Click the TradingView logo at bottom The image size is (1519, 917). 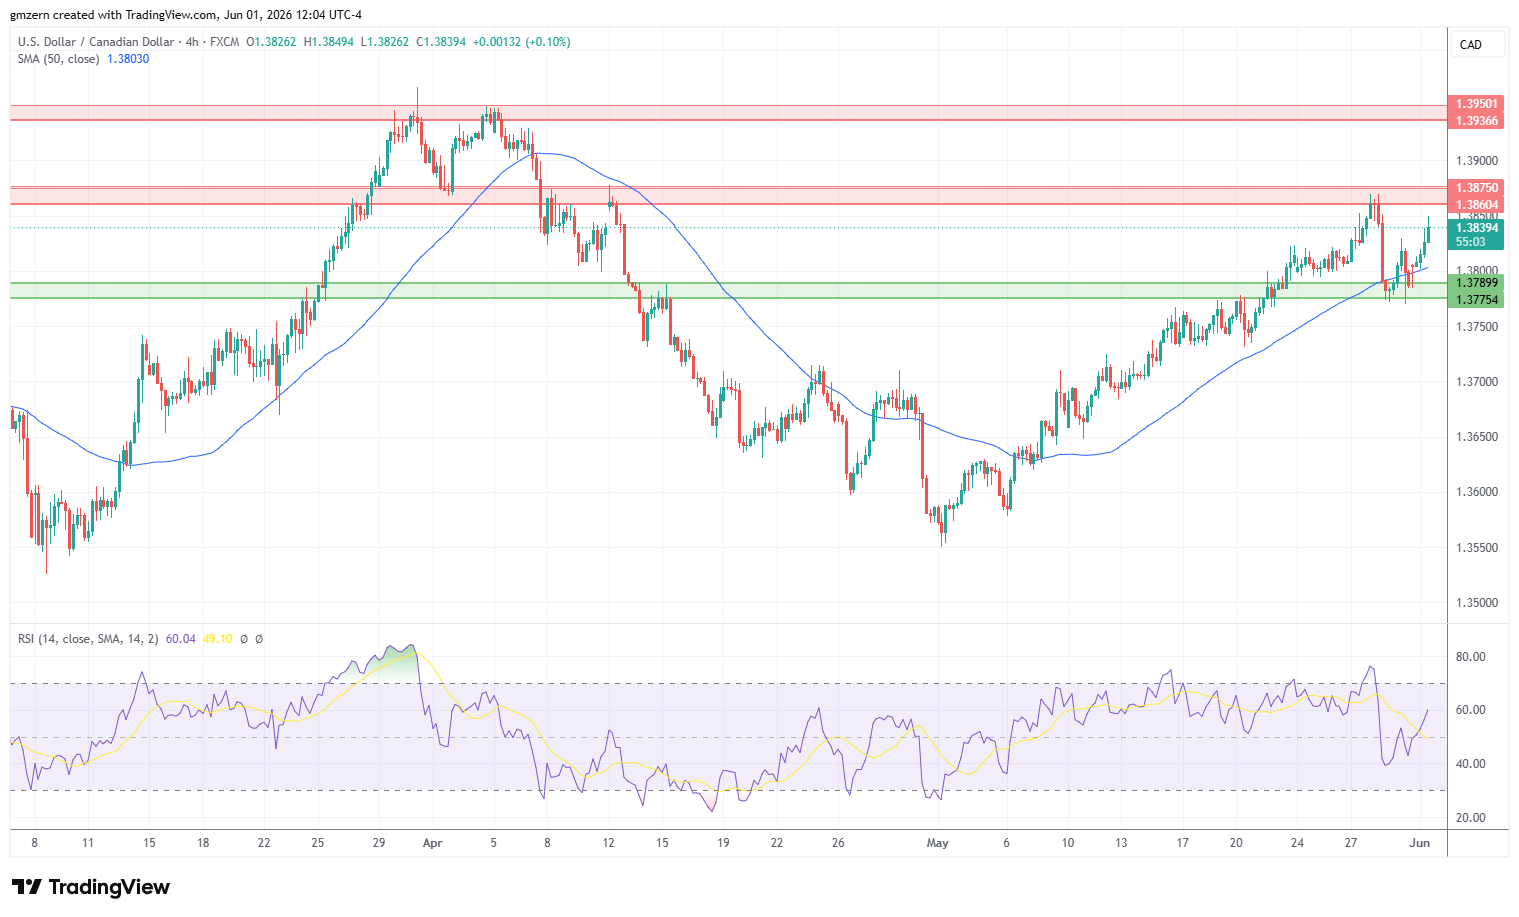click(90, 887)
